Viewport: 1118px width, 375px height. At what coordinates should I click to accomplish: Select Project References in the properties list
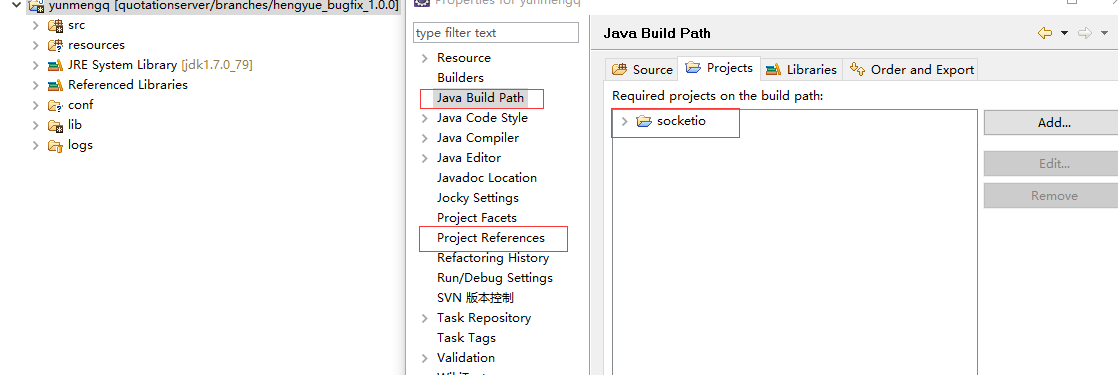tap(491, 238)
